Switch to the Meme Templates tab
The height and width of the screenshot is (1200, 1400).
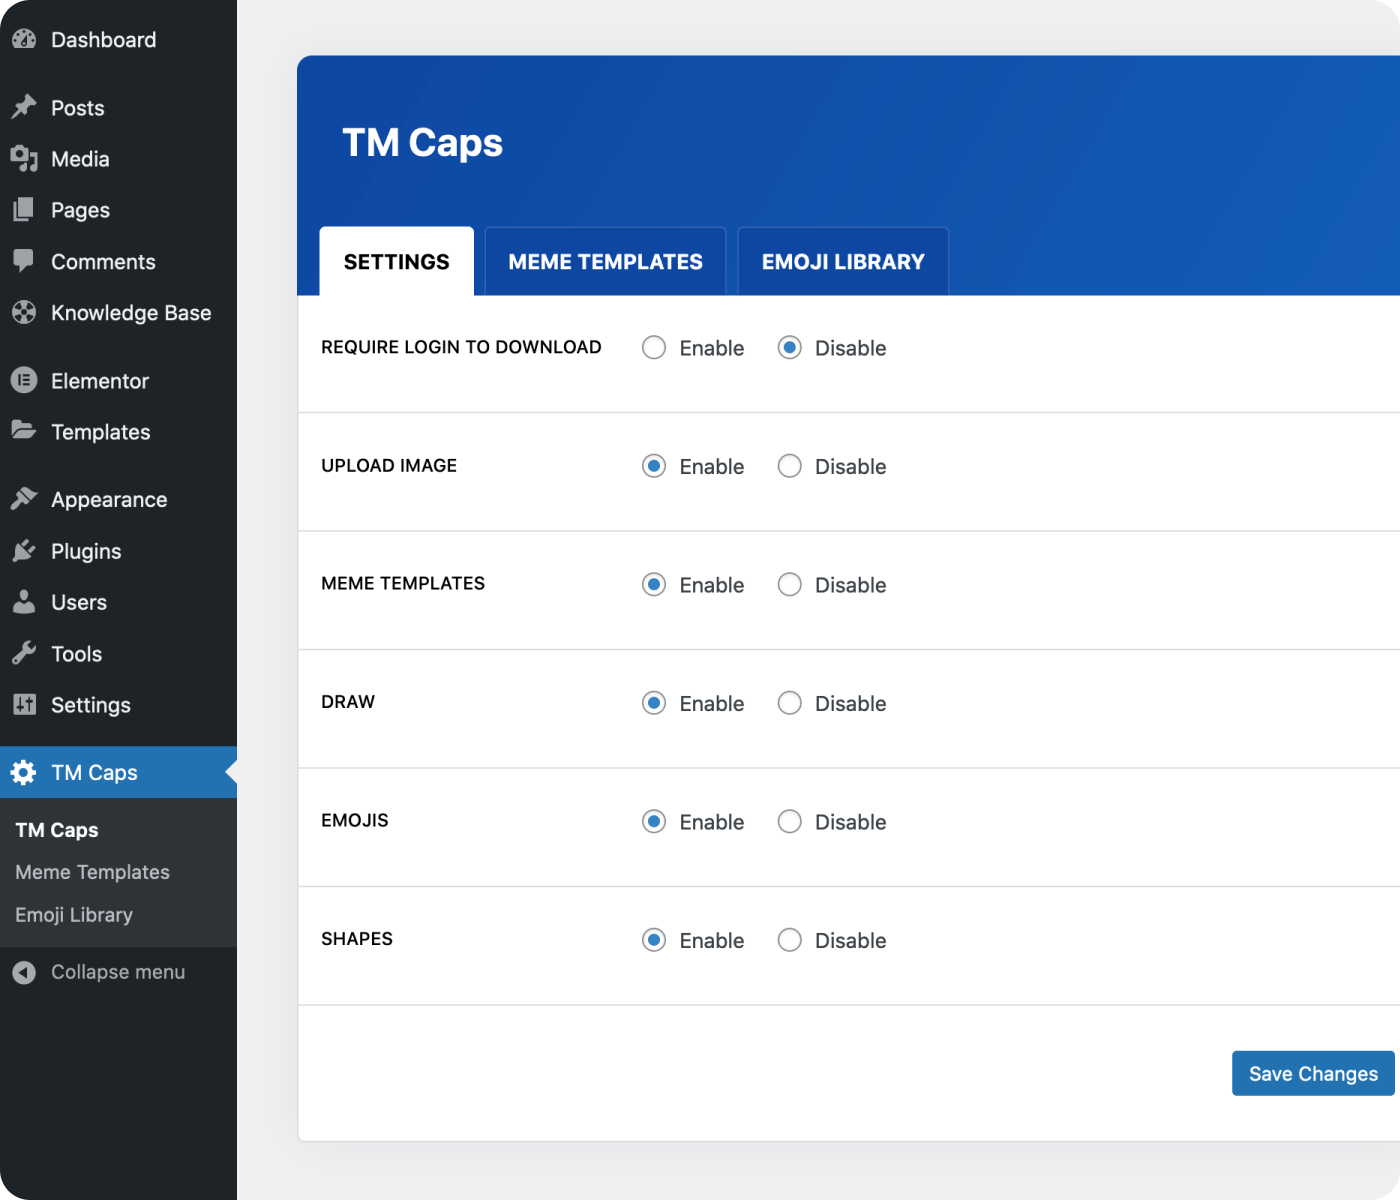click(605, 262)
